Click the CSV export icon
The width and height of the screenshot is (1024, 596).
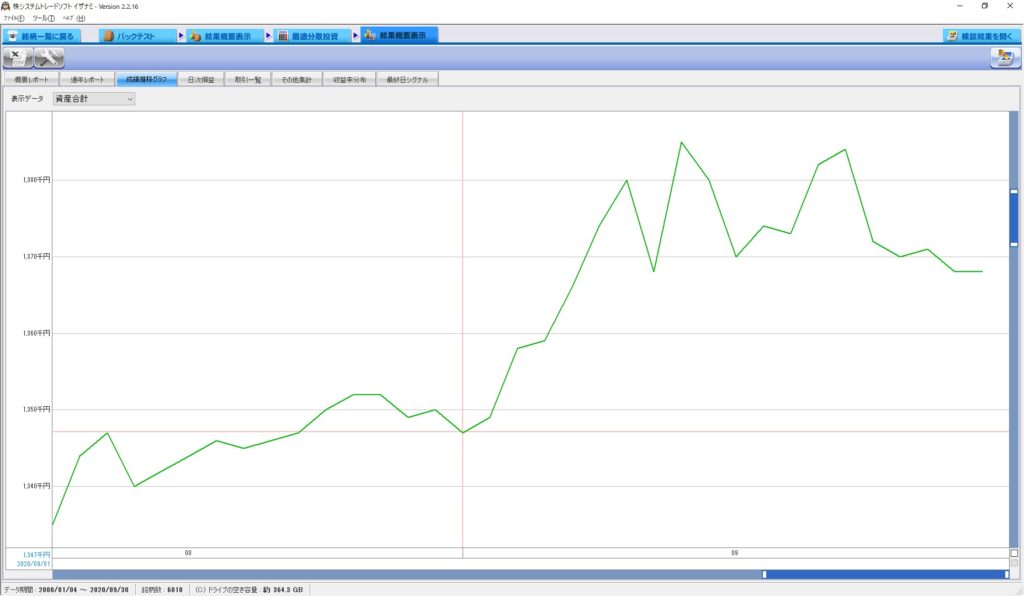tap(17, 57)
